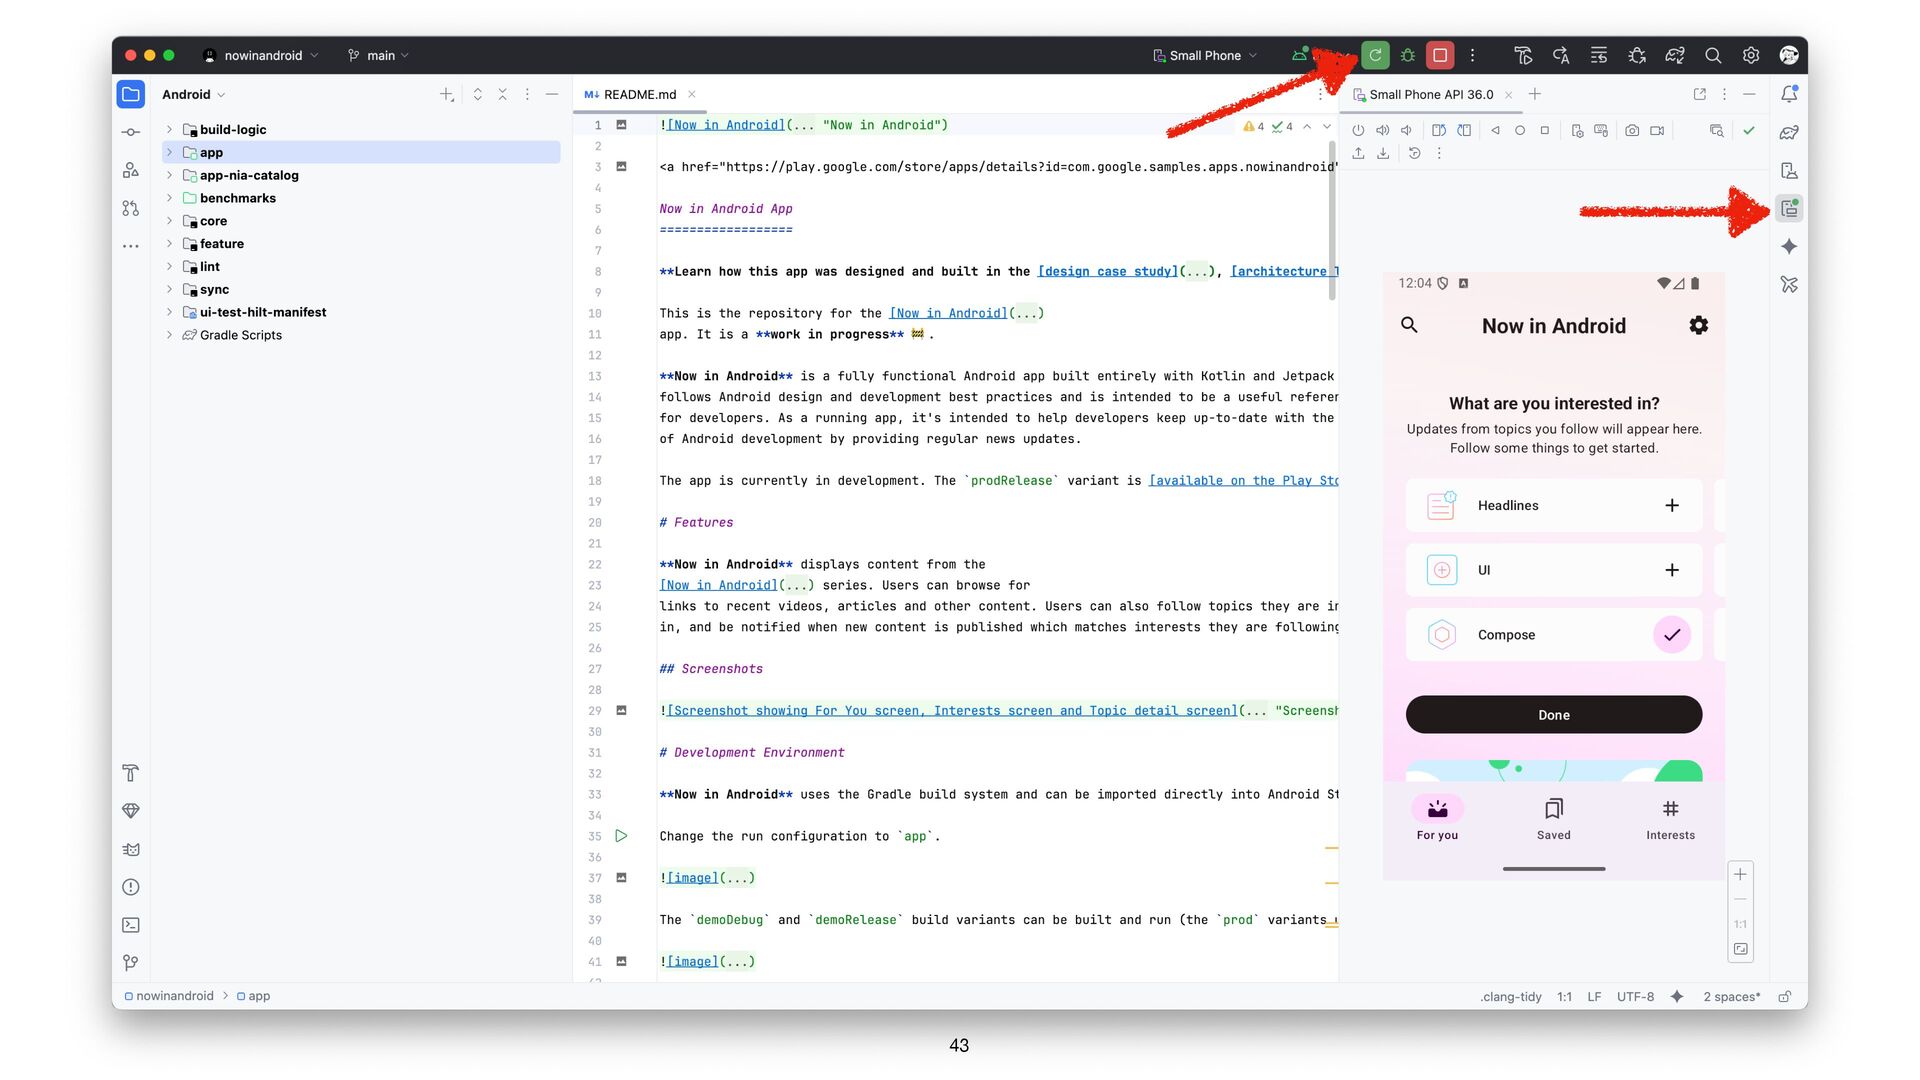Expand the build-logic folder
Viewport: 1920px width, 1080px height.
coord(169,129)
